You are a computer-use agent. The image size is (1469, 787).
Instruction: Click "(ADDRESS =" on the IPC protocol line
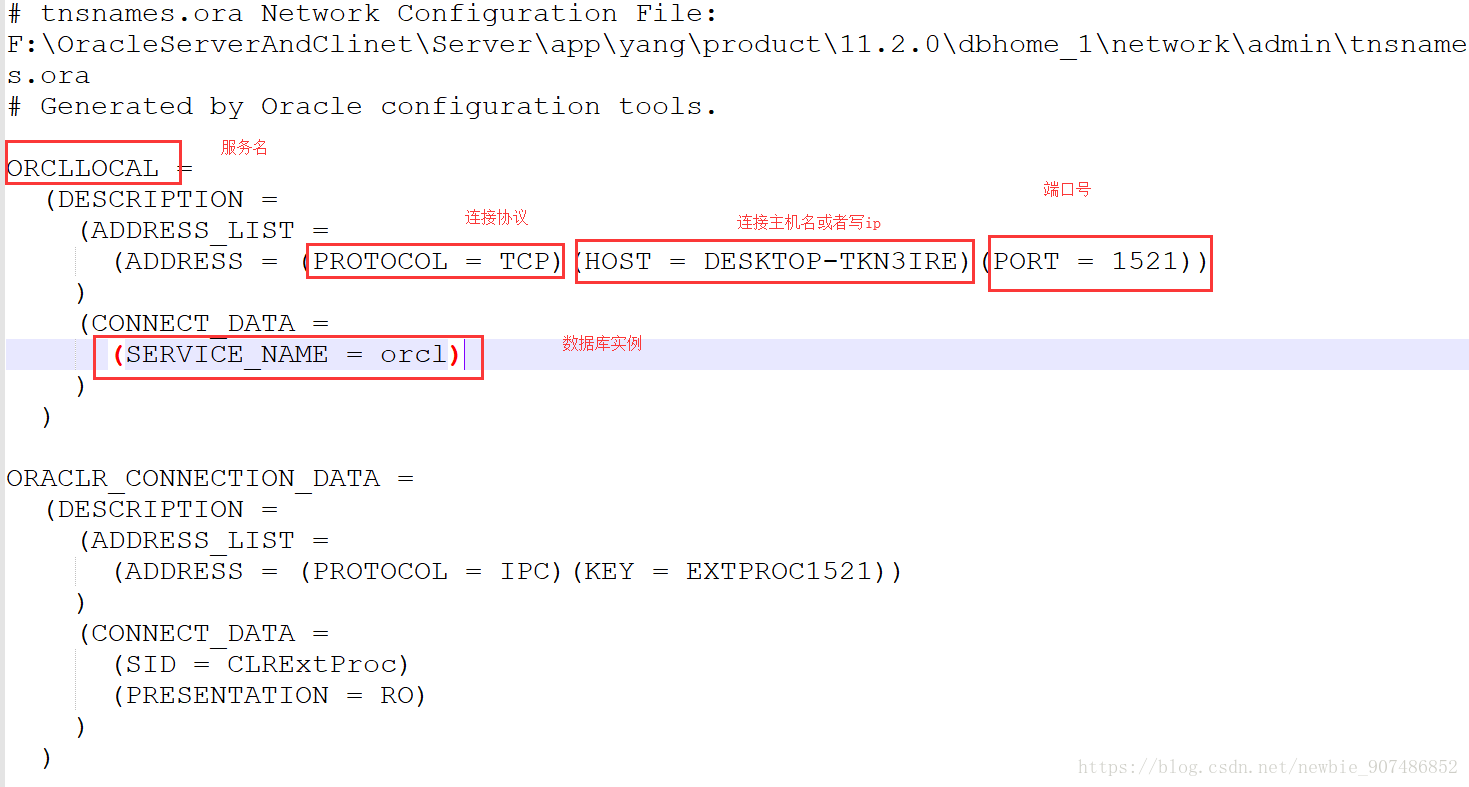pyautogui.click(x=196, y=572)
